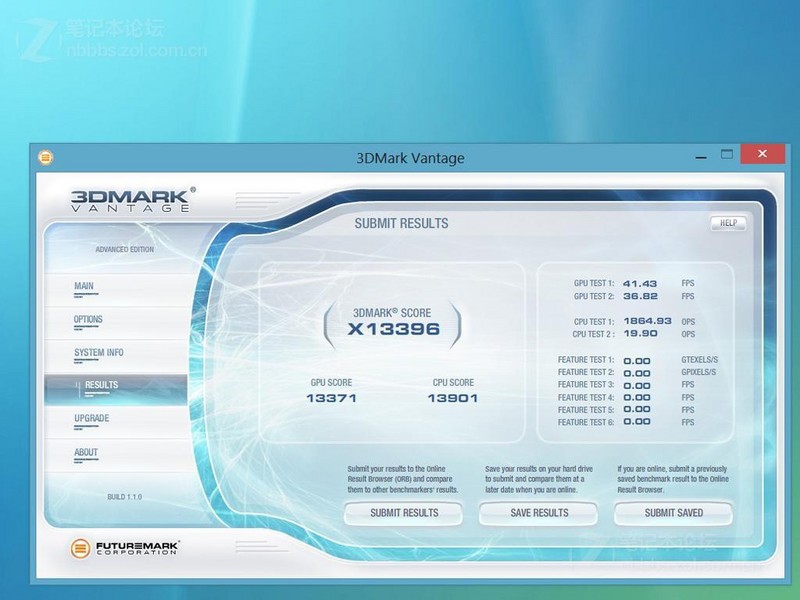Click the Save Results button
800x600 pixels.
tap(539, 513)
